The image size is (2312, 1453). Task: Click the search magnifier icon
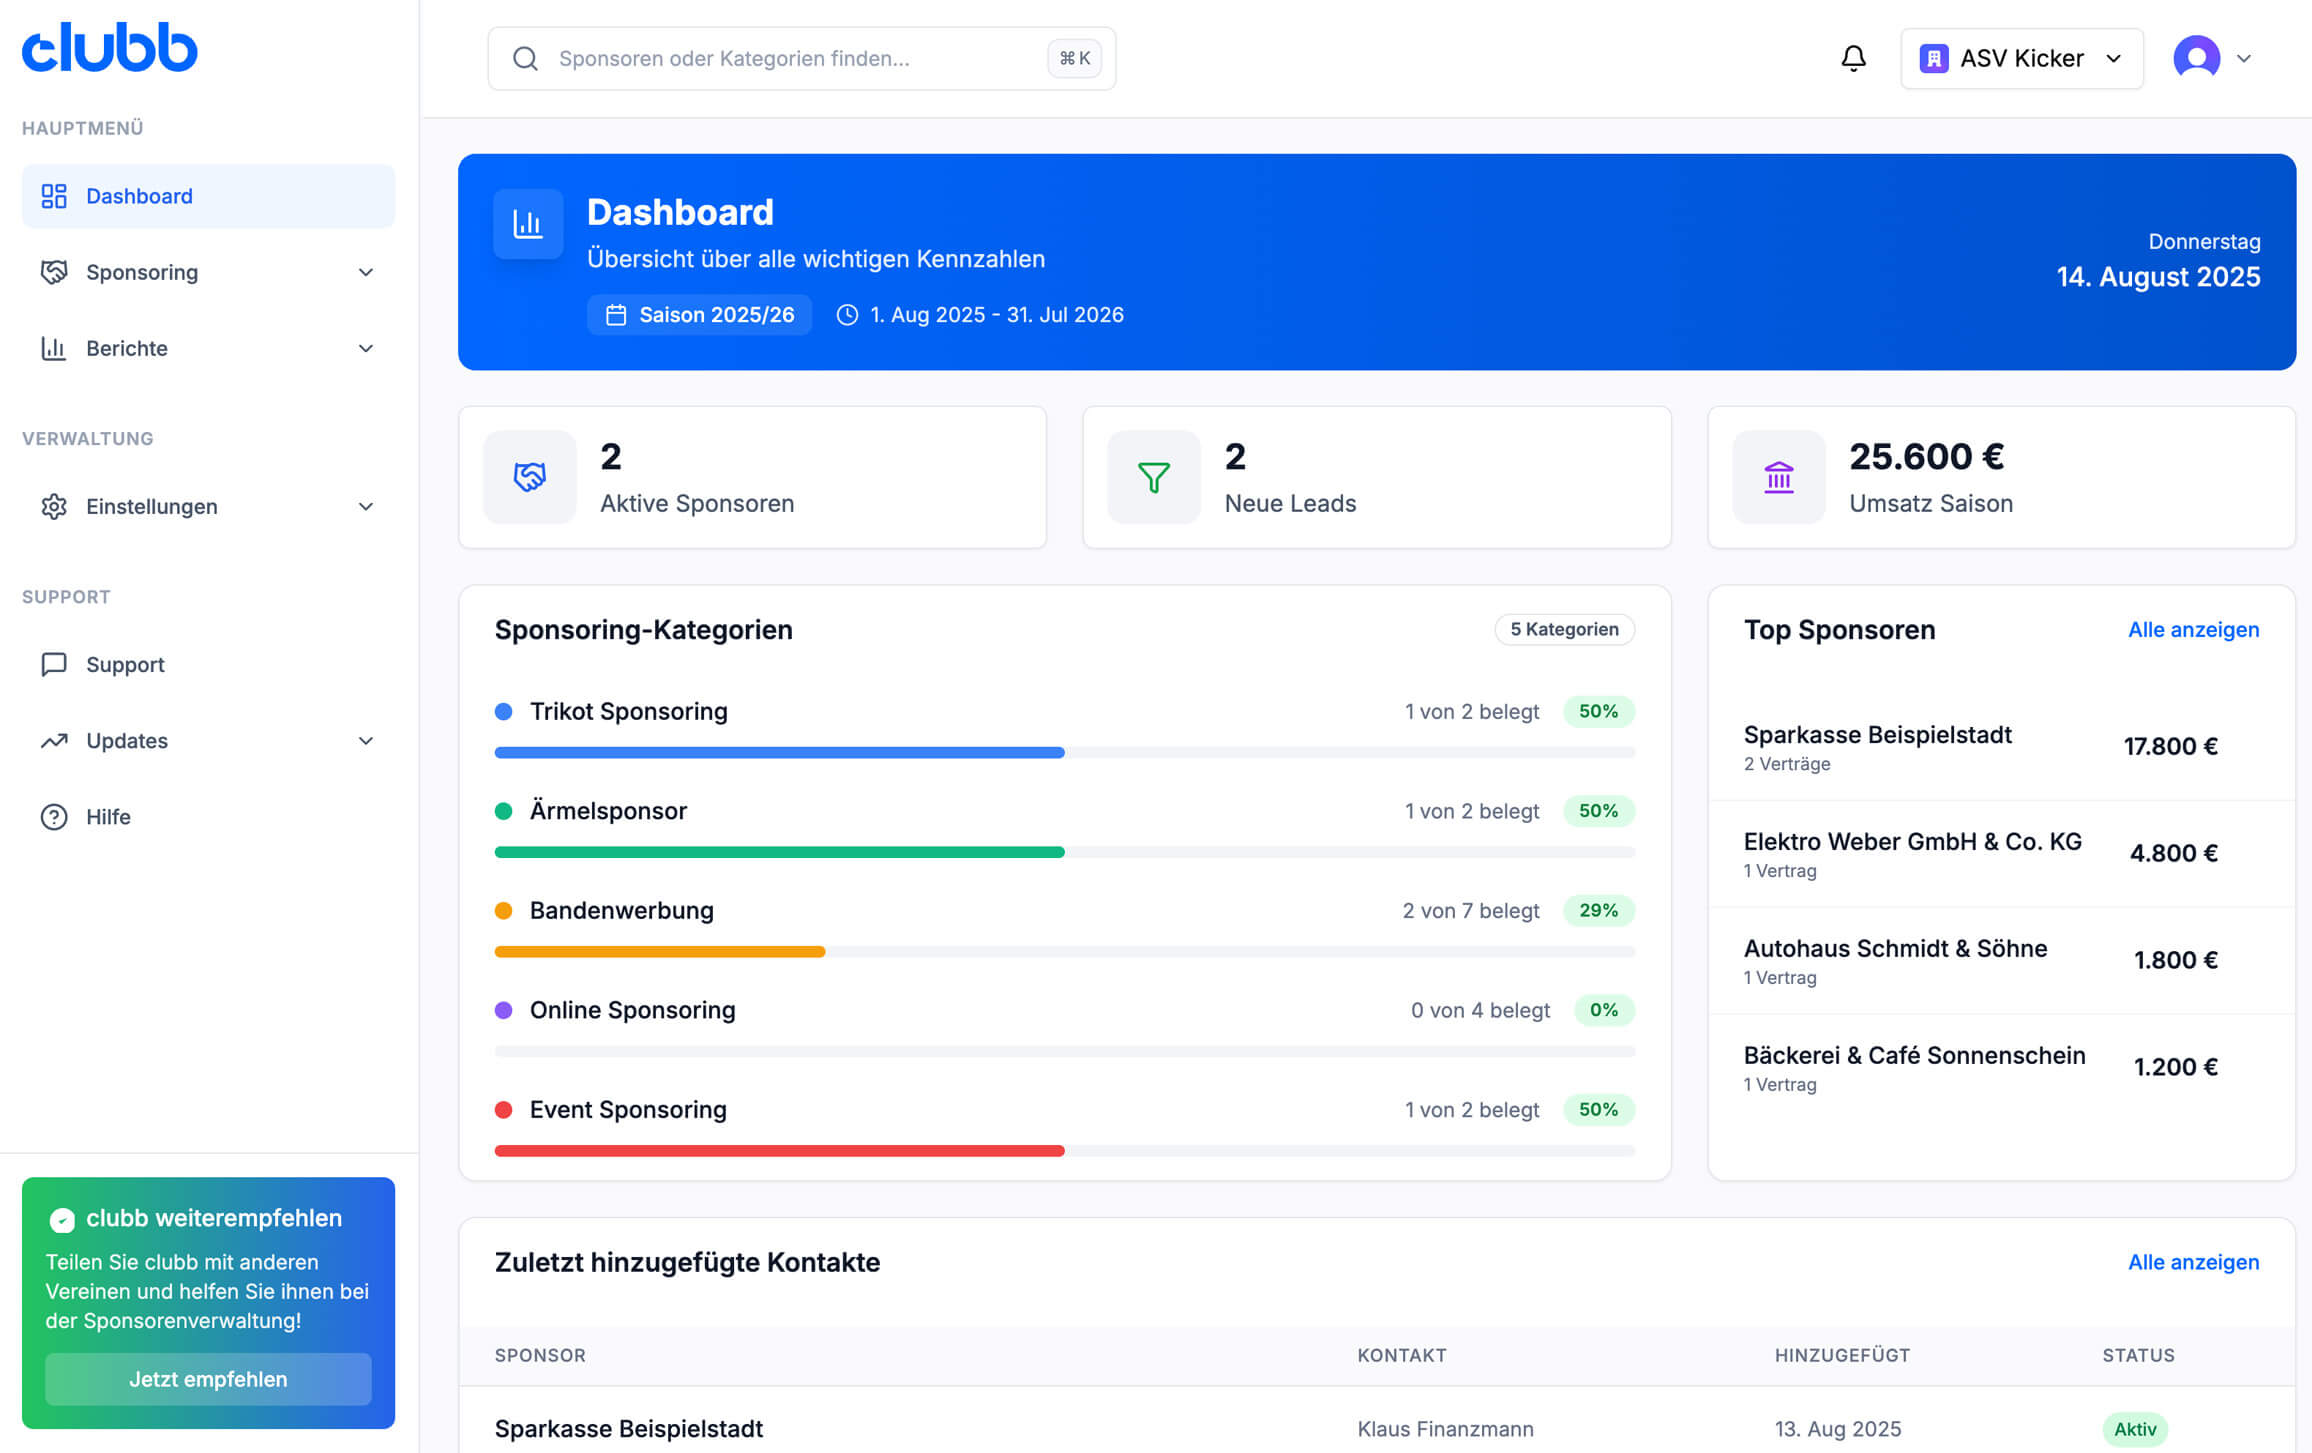pyautogui.click(x=525, y=59)
